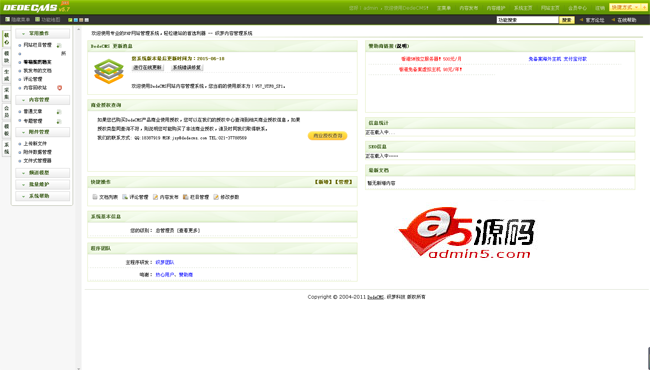Switch to the 生成 vertical tab
This screenshot has width=650, height=370.
tap(6, 75)
